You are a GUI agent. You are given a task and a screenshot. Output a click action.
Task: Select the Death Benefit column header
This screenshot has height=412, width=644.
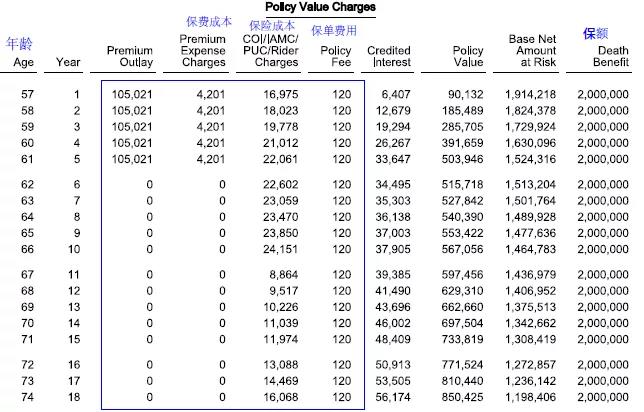604,56
